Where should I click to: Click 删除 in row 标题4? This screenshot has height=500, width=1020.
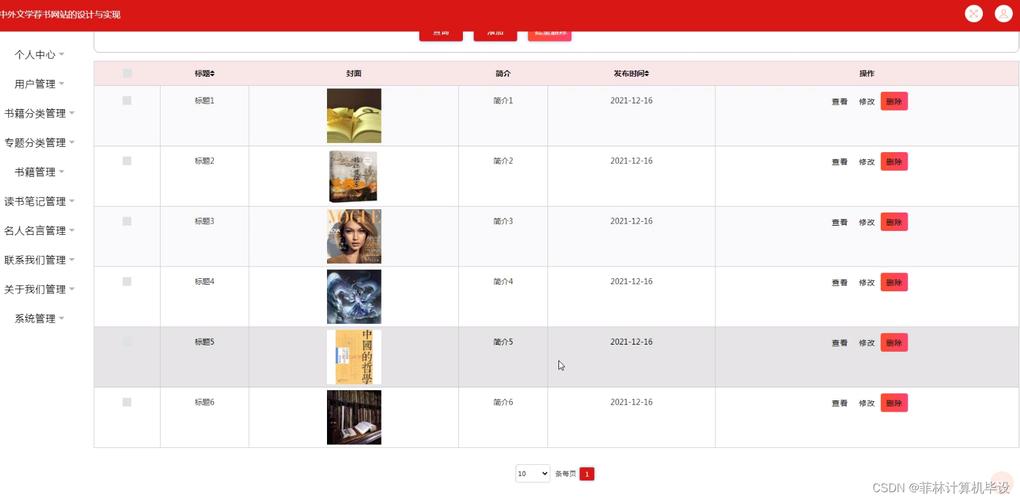click(x=894, y=282)
